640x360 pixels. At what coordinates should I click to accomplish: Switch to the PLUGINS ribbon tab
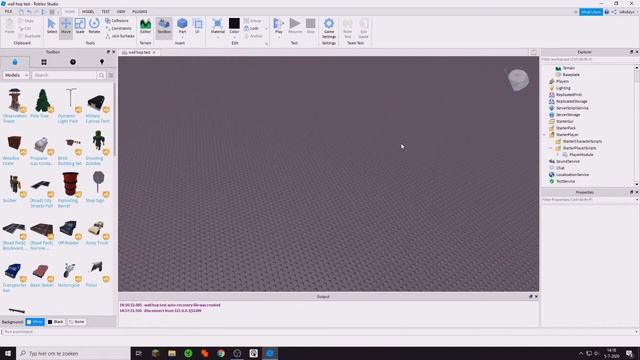140,11
